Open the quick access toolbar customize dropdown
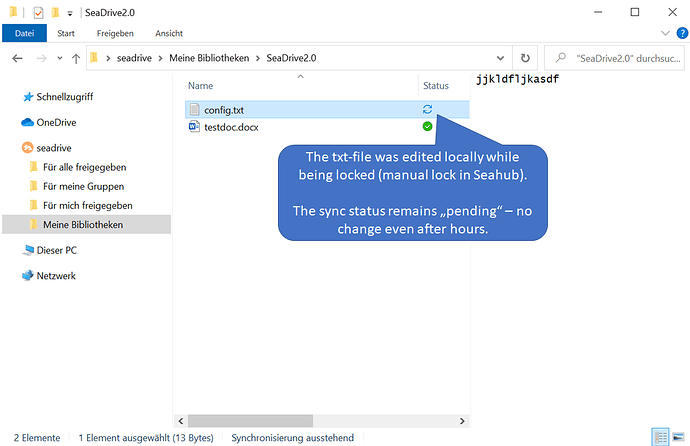The image size is (690, 446). tap(70, 13)
